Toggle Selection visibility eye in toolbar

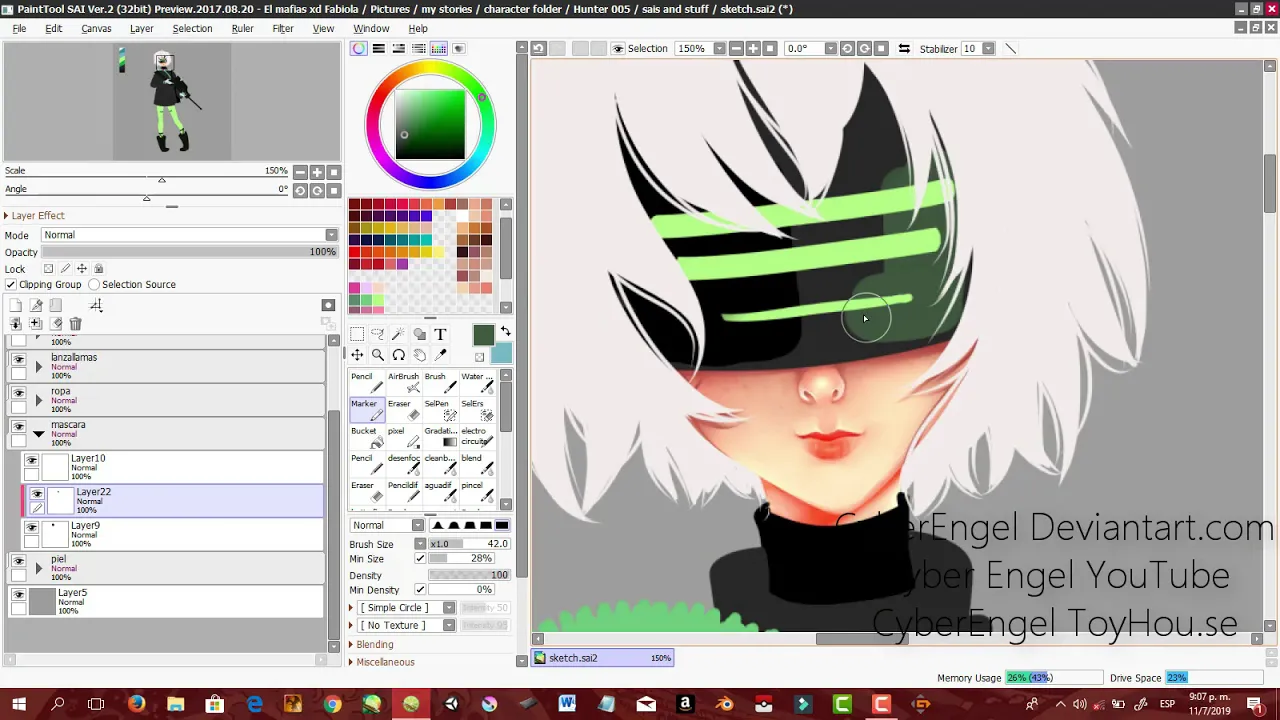pyautogui.click(x=618, y=48)
